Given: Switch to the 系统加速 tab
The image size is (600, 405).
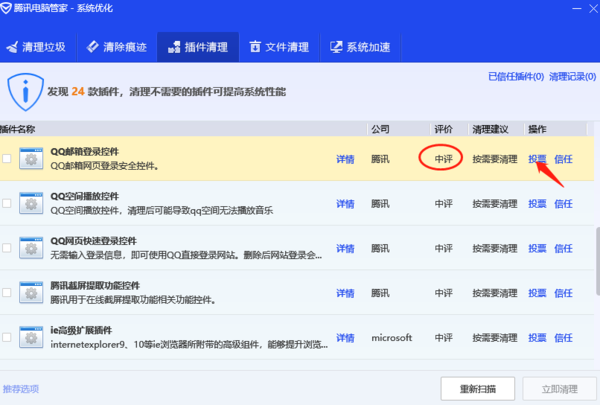Looking at the screenshot, I should coord(361,46).
